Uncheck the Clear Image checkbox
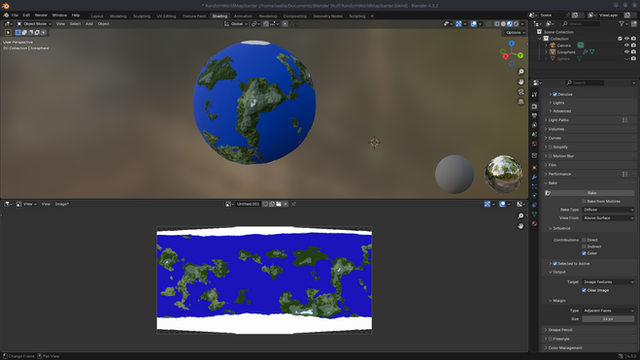 tap(584, 290)
